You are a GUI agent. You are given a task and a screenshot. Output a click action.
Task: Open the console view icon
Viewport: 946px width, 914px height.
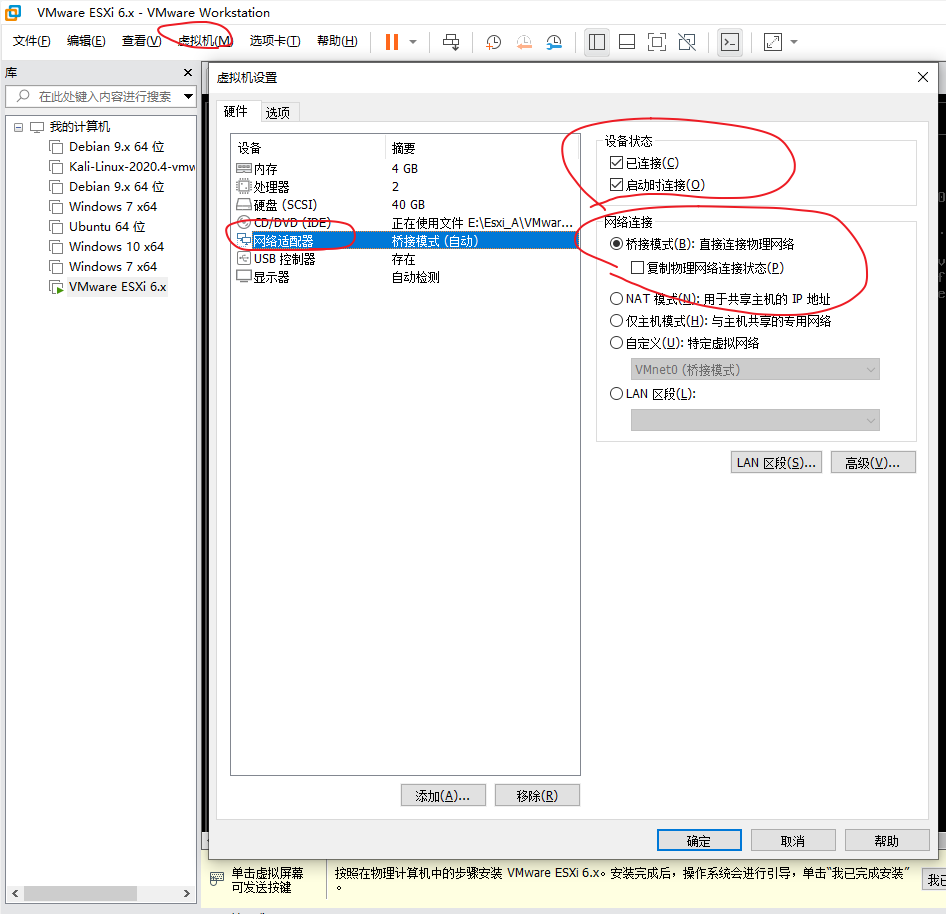tap(730, 42)
